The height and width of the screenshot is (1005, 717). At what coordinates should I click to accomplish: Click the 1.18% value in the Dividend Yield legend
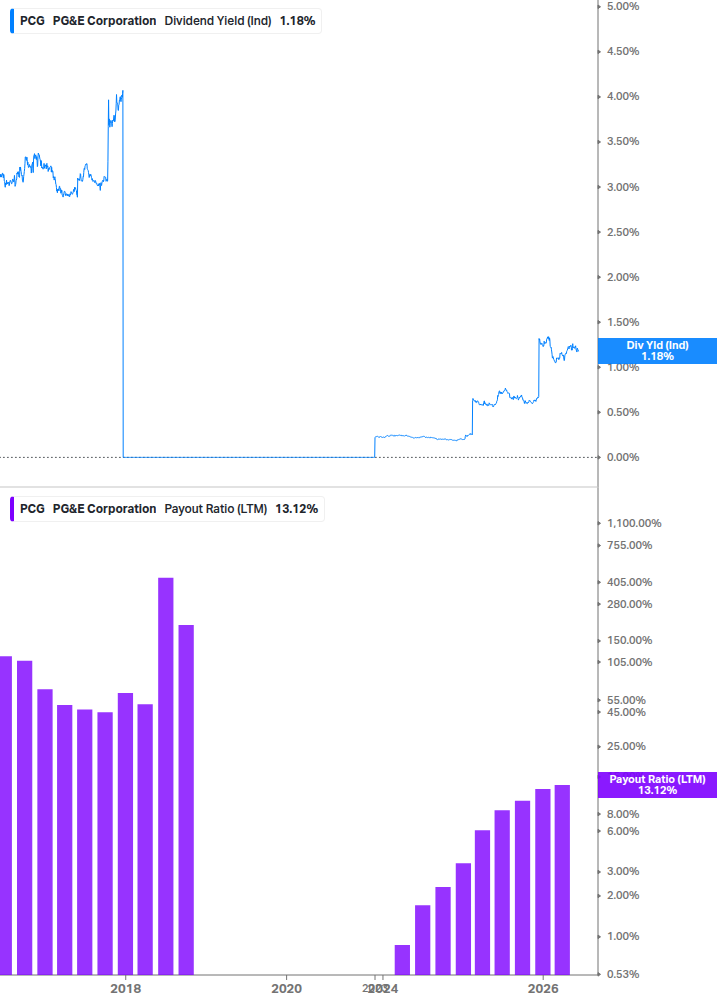[x=297, y=21]
